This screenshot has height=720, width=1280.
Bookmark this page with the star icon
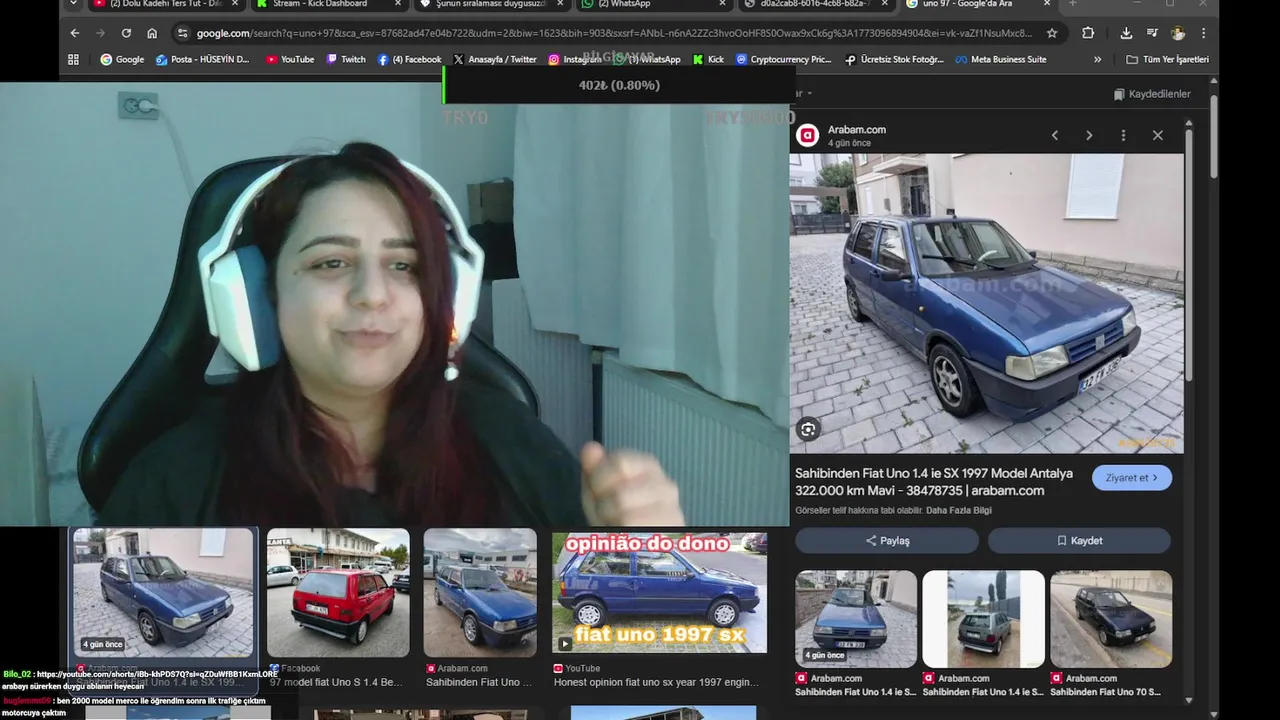[x=1052, y=33]
